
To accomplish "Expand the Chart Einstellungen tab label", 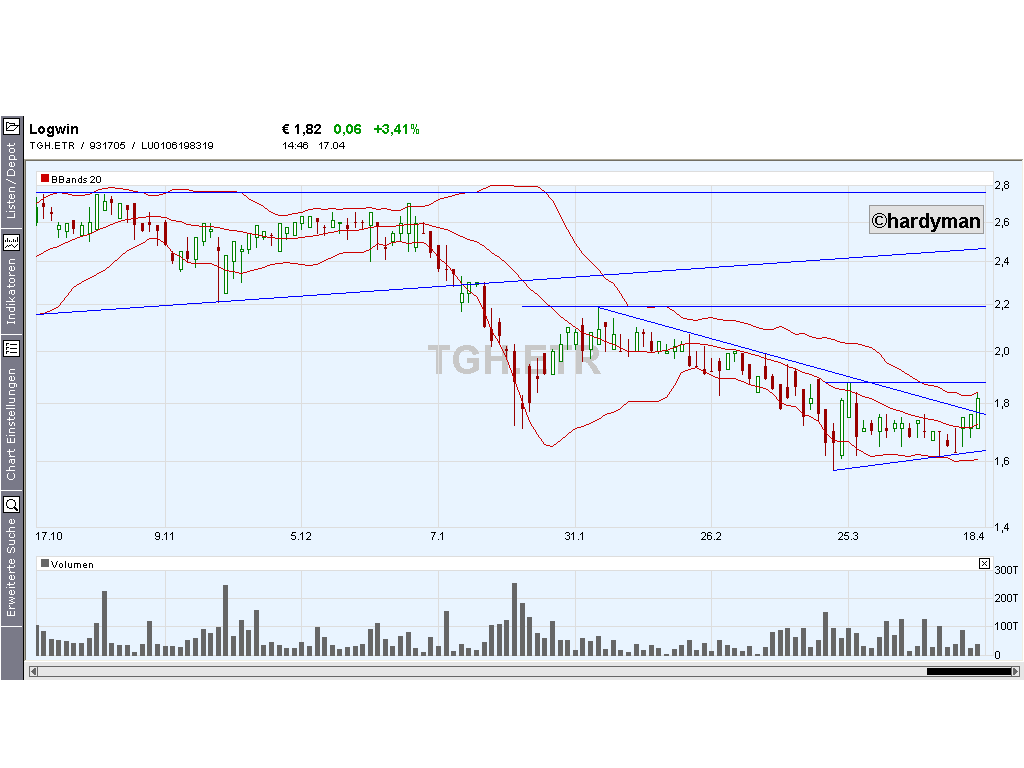I will [12, 424].
